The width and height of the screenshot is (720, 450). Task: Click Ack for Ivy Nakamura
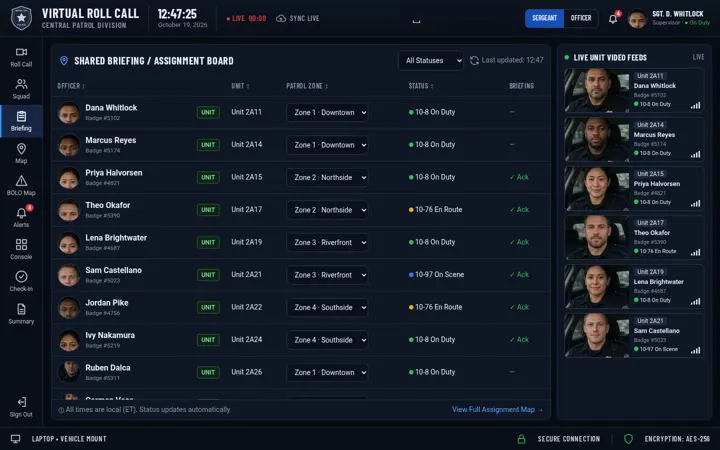519,339
